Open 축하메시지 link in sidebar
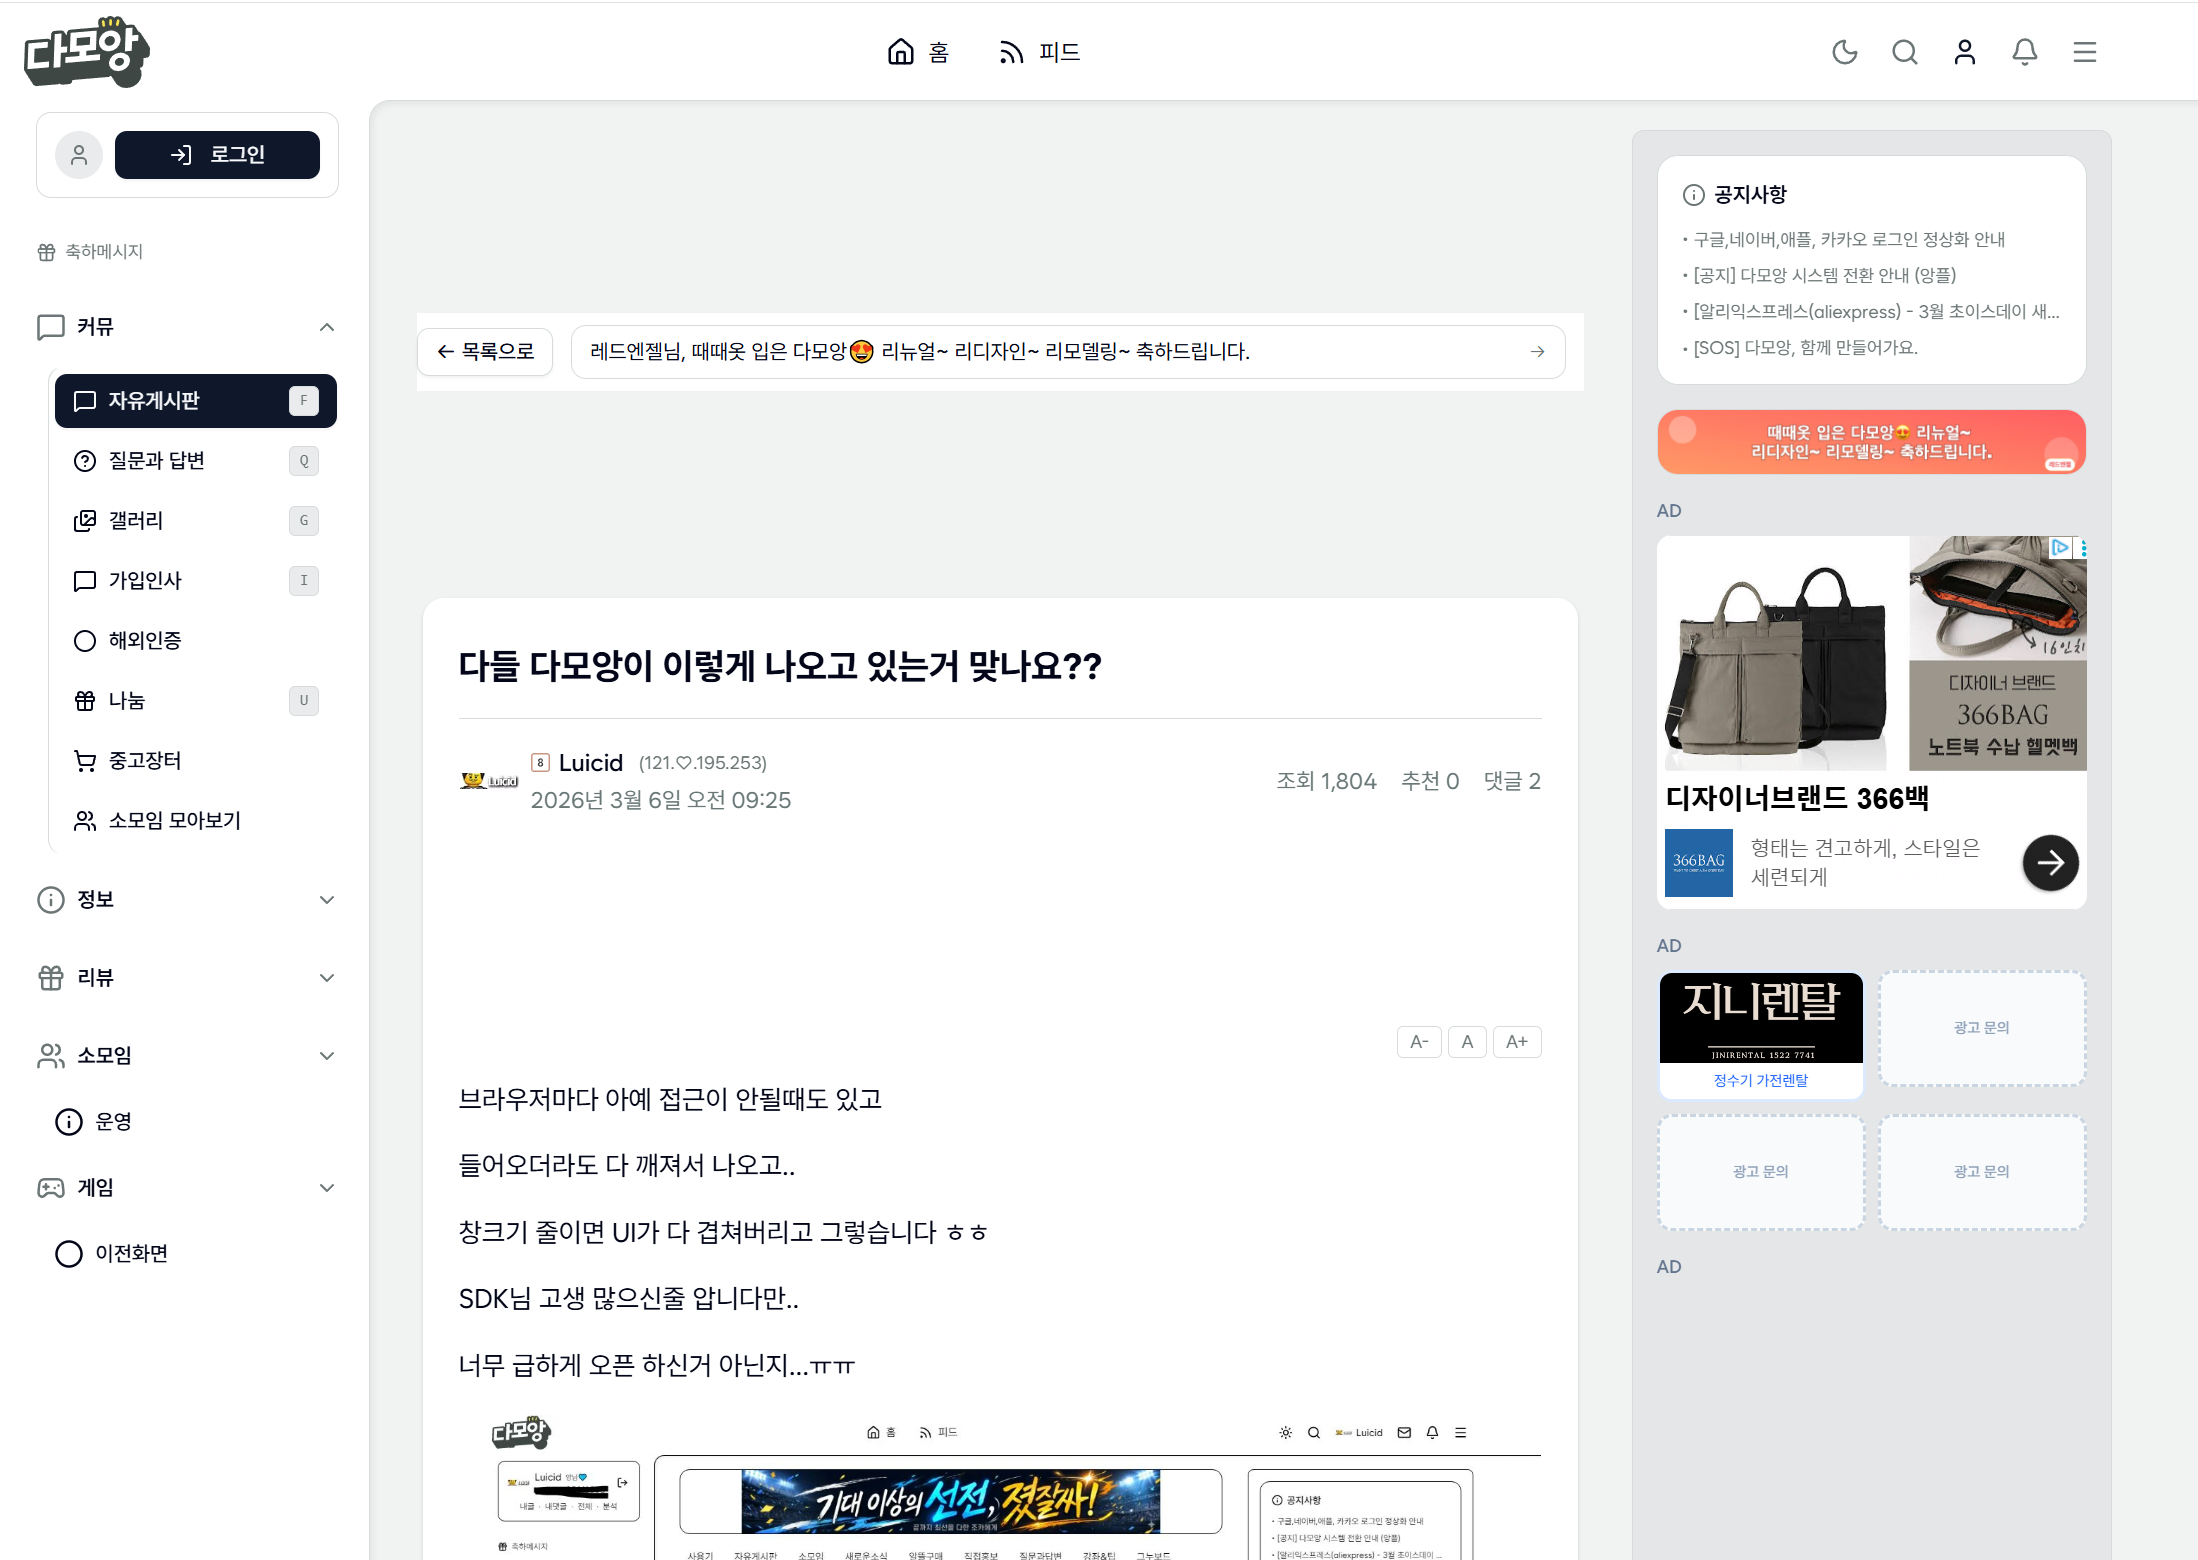 91,252
